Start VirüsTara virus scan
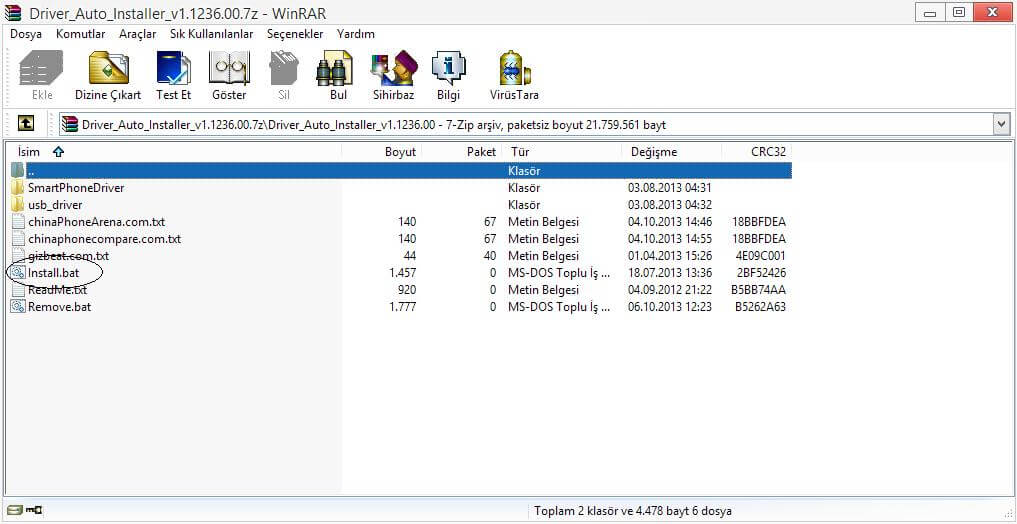 [x=514, y=75]
